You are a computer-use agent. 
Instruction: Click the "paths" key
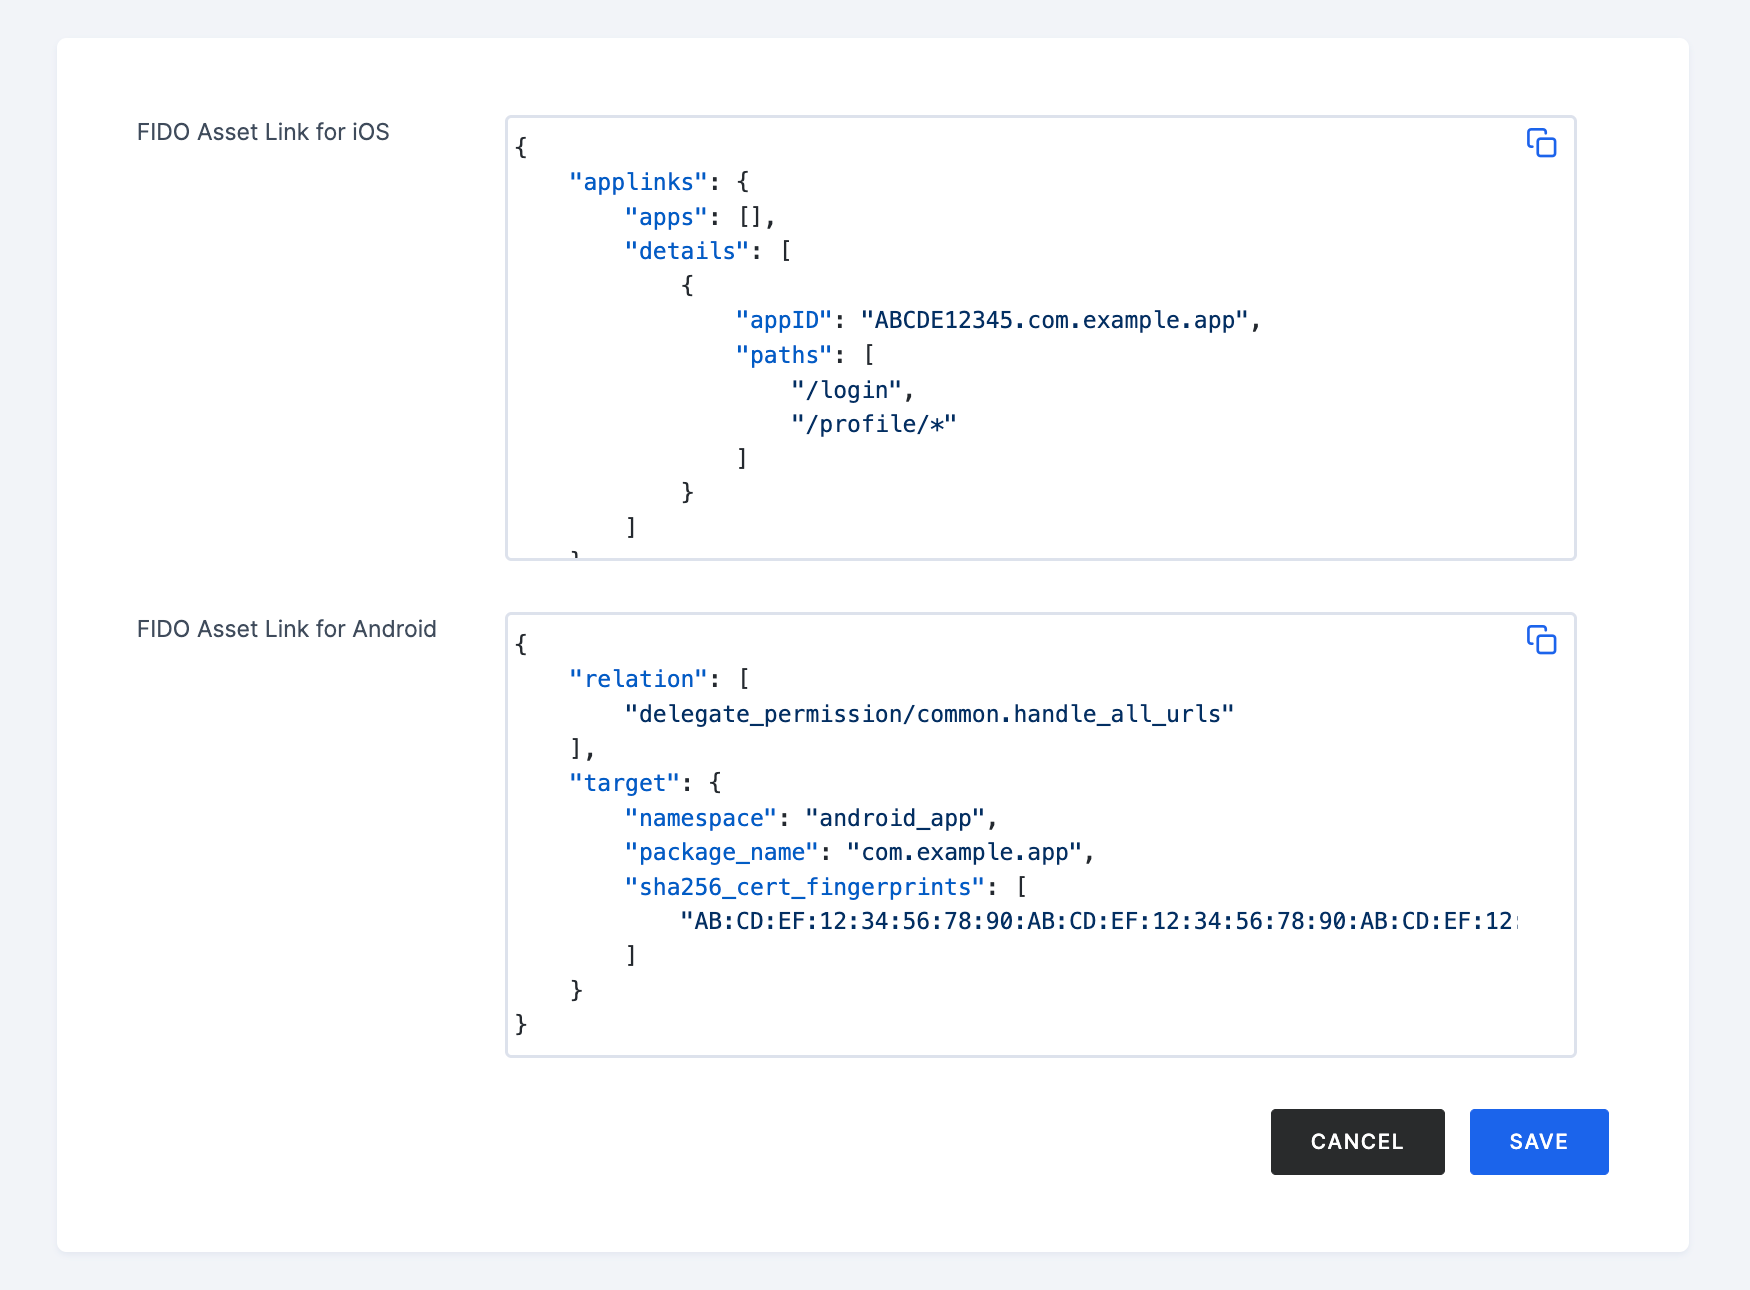(x=784, y=355)
